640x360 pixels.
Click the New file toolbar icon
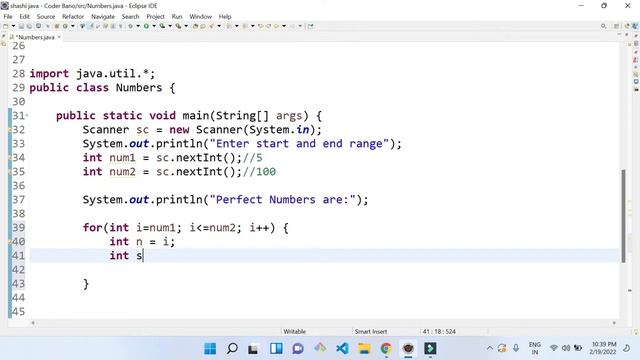(x=6, y=26)
